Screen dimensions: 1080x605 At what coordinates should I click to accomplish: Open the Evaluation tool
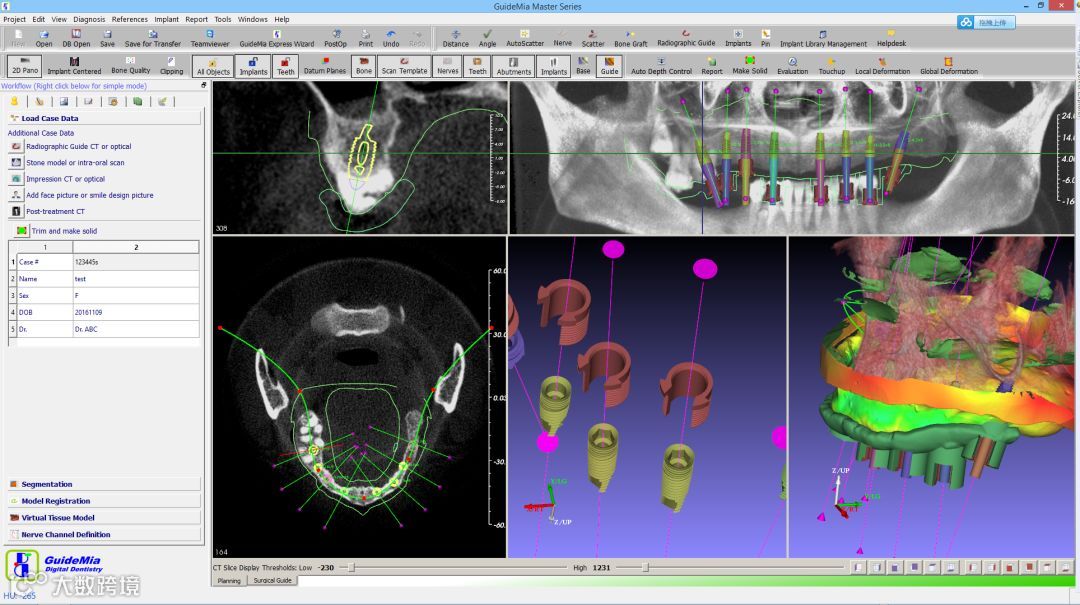coord(792,66)
